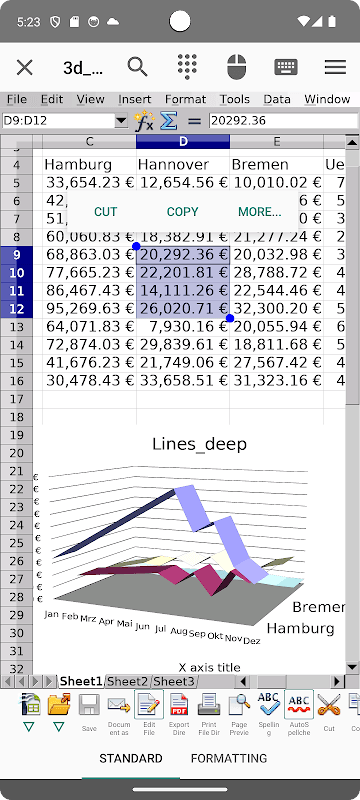Switch to the FORMATTING toolbar tab
The image size is (360, 800).
[228, 758]
